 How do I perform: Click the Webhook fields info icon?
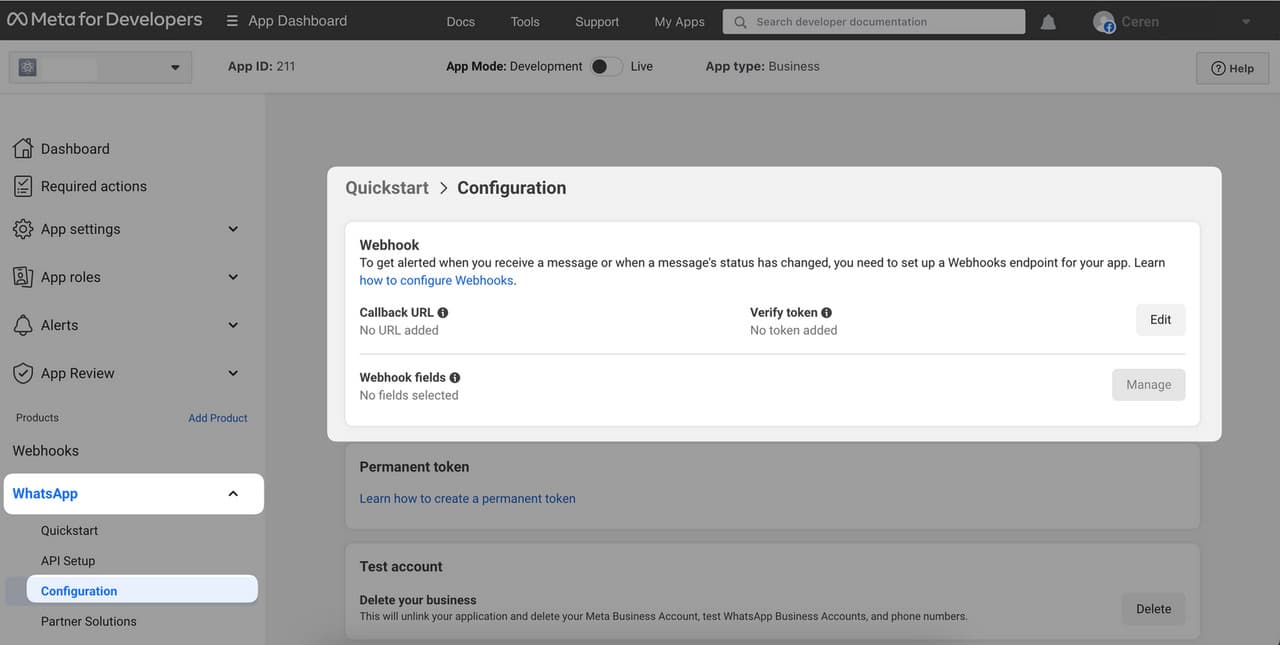(x=455, y=378)
